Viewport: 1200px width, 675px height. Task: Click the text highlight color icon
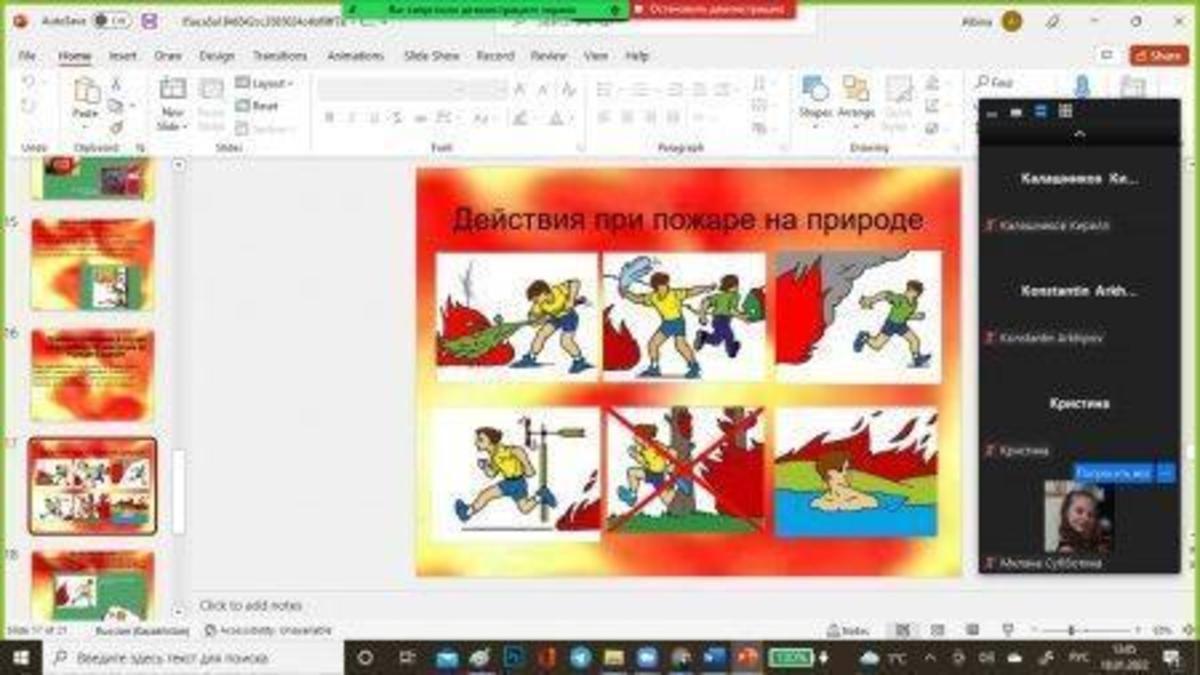pos(519,119)
